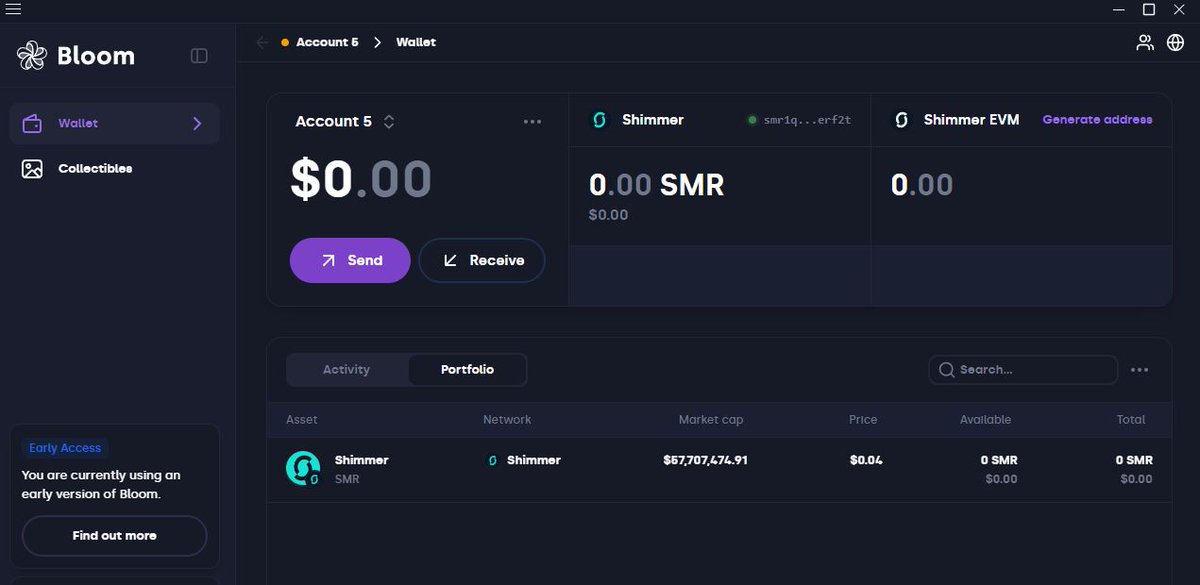Viewport: 1200px width, 585px height.
Task: Click the Shimmer network cell icon in the table
Action: point(492,461)
